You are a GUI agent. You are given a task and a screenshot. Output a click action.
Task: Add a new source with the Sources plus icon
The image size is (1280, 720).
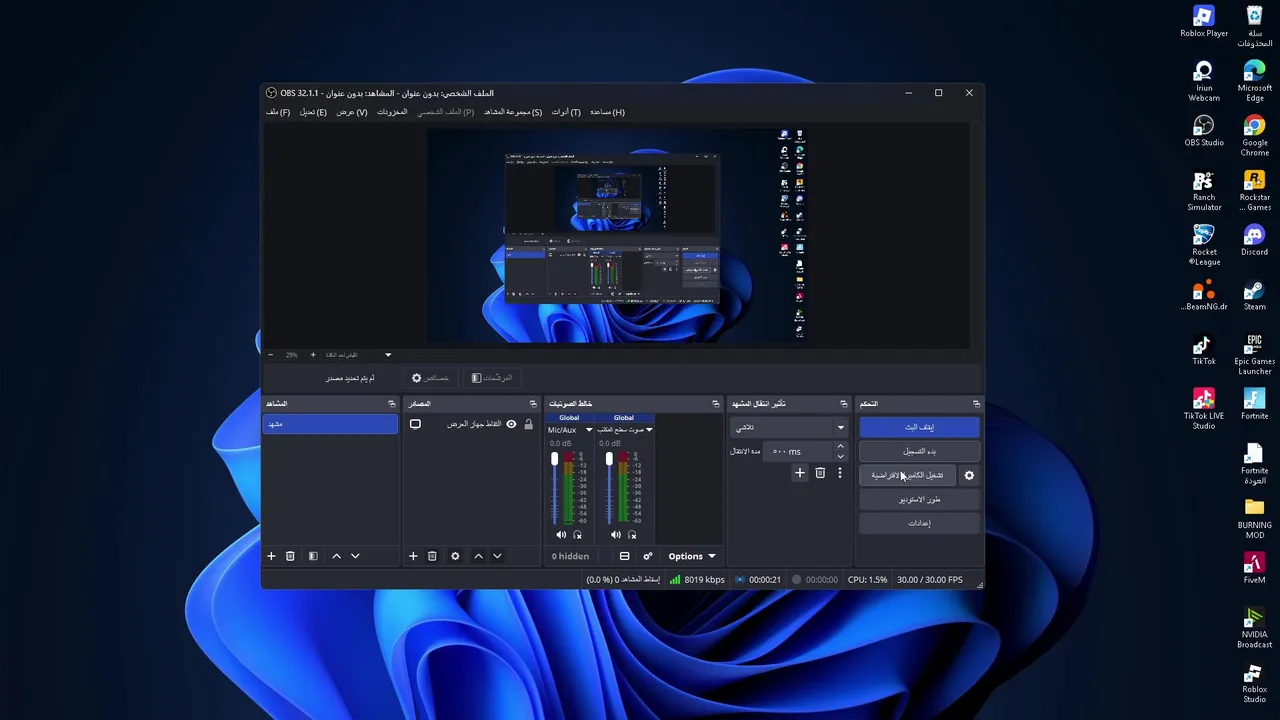click(x=413, y=556)
